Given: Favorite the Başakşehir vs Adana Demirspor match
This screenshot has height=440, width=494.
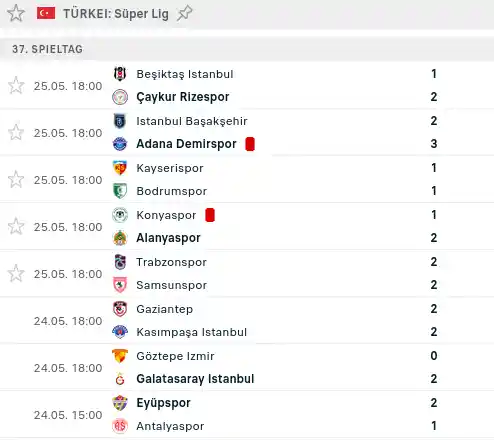Looking at the screenshot, I should click(16, 133).
